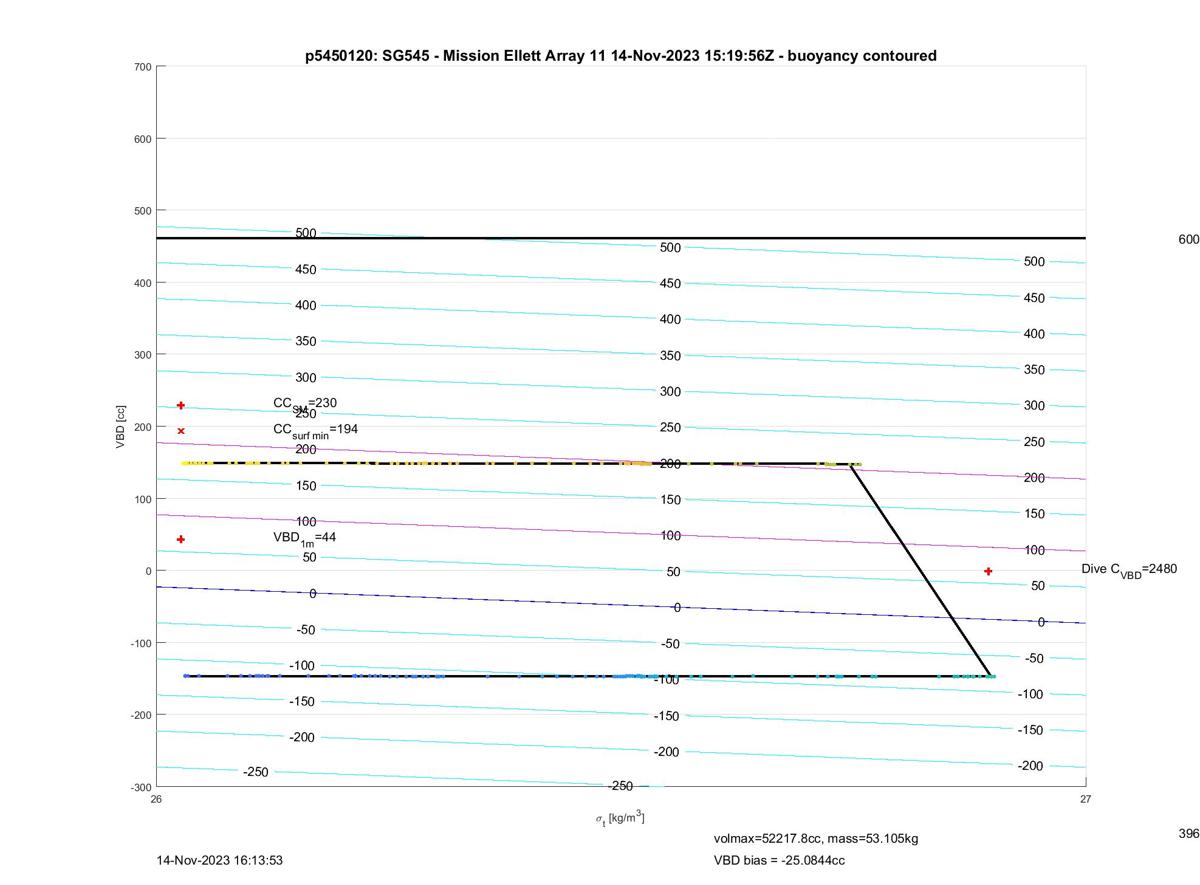The width and height of the screenshot is (1200, 885).
Task: Click the red plus marker left of Dive C VBD
Action: click(988, 571)
